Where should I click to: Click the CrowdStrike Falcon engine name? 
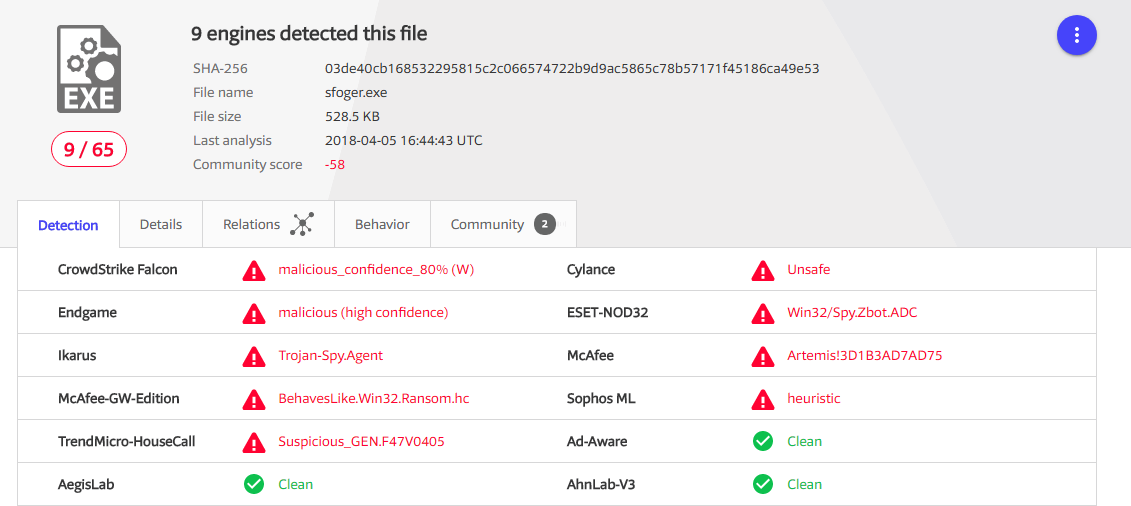pyautogui.click(x=118, y=270)
